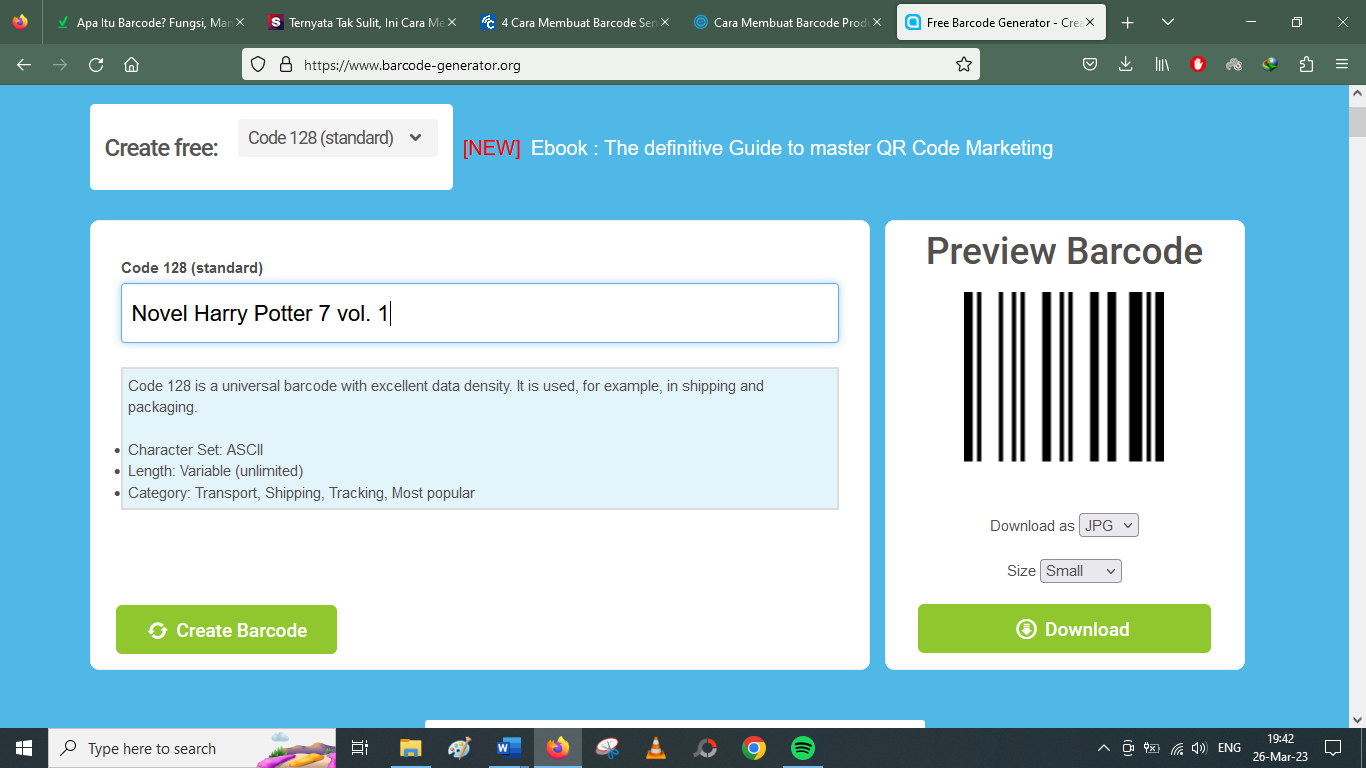Viewport: 1366px width, 768px height.
Task: Go back to the previous page
Action: [x=24, y=65]
